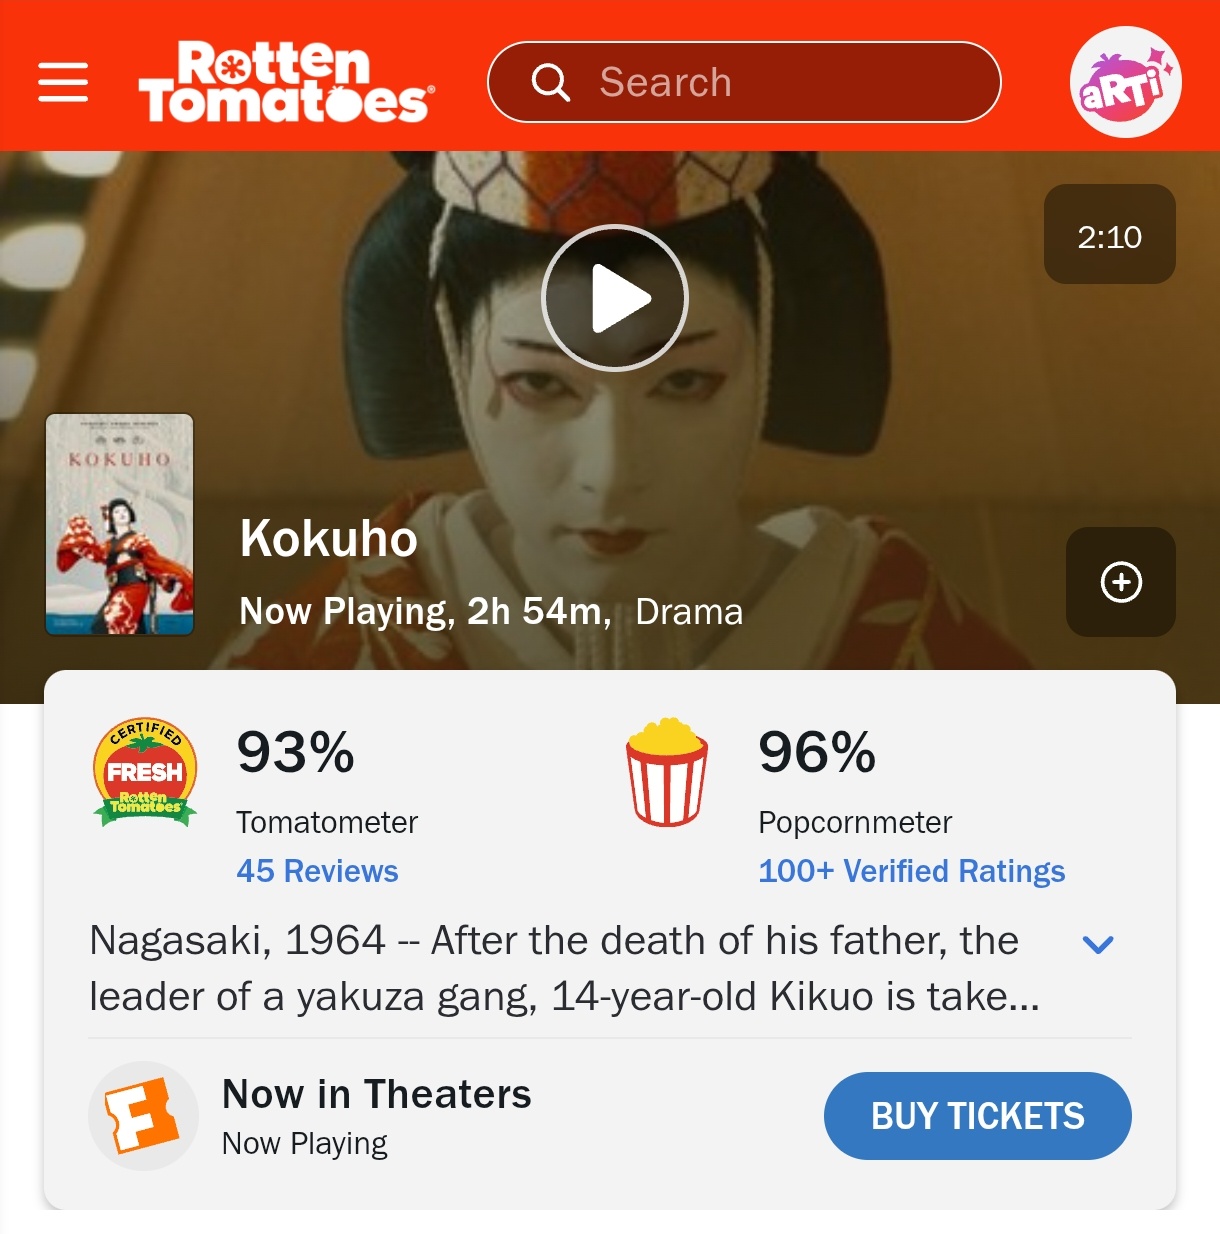Open the 45 Reviews link
Viewport: 1220px width, 1234px height.
pos(317,871)
